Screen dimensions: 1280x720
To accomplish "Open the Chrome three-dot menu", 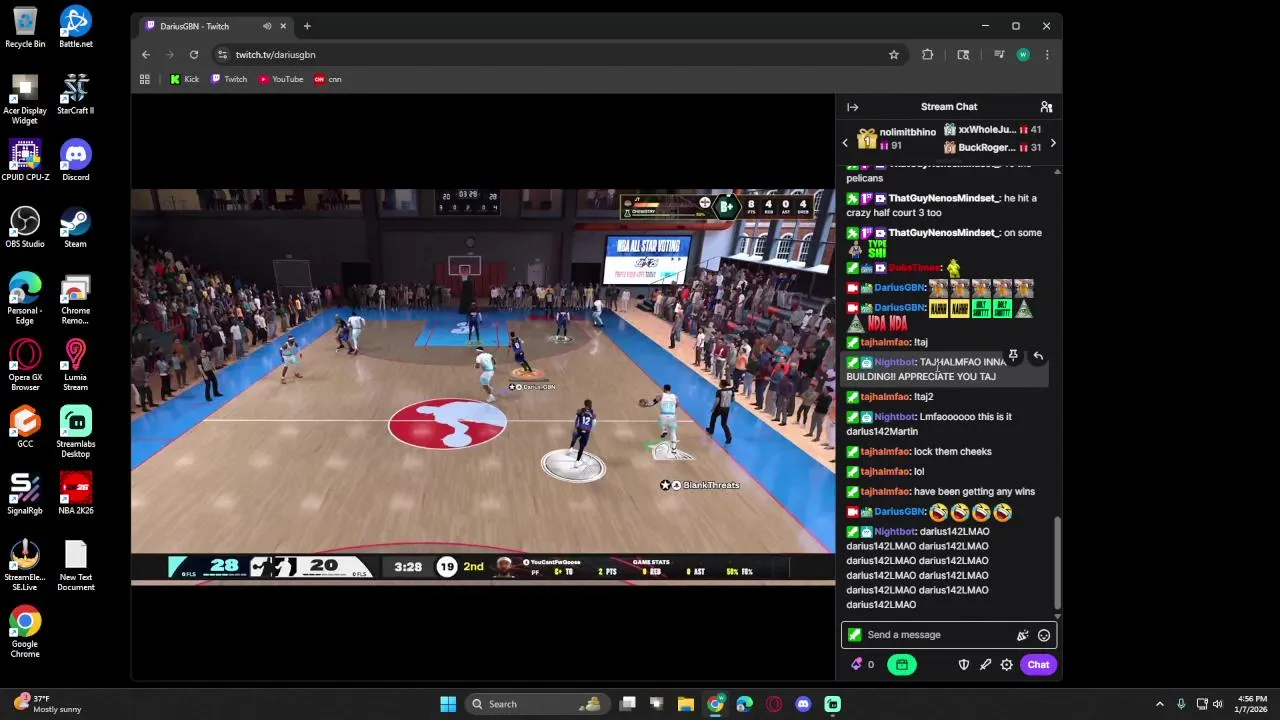I will 1047,55.
